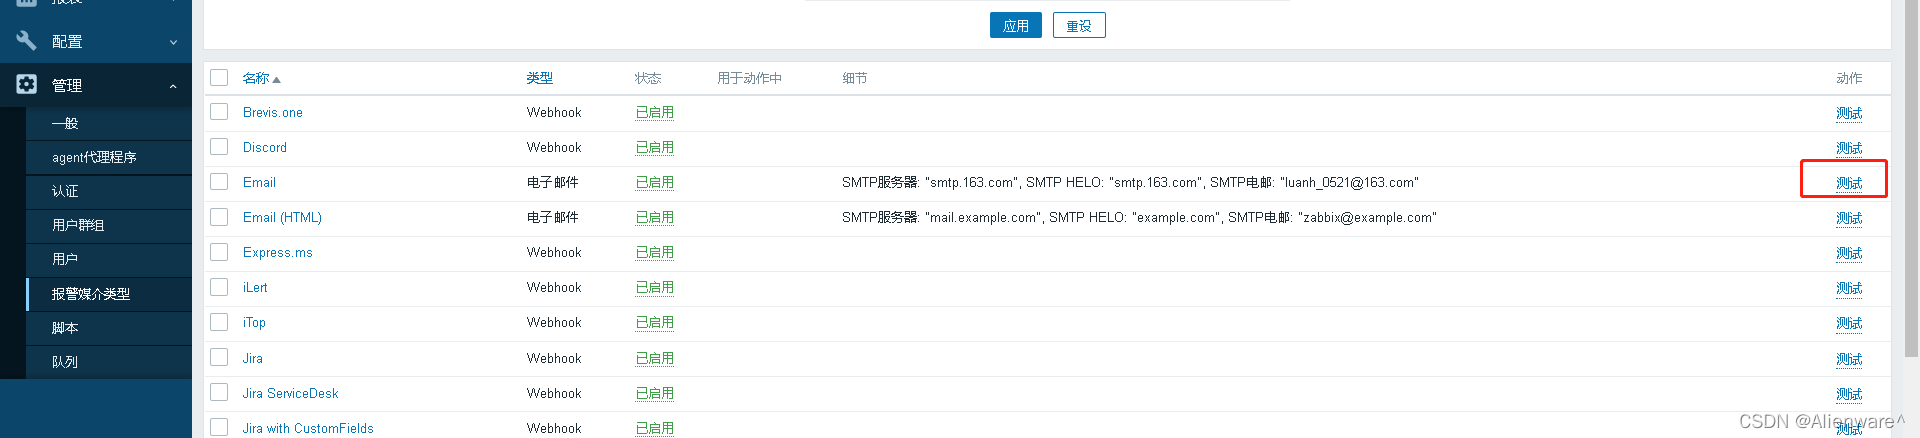Click the wrench Configuration icon in sidebar
1920x438 pixels.
click(x=26, y=41)
